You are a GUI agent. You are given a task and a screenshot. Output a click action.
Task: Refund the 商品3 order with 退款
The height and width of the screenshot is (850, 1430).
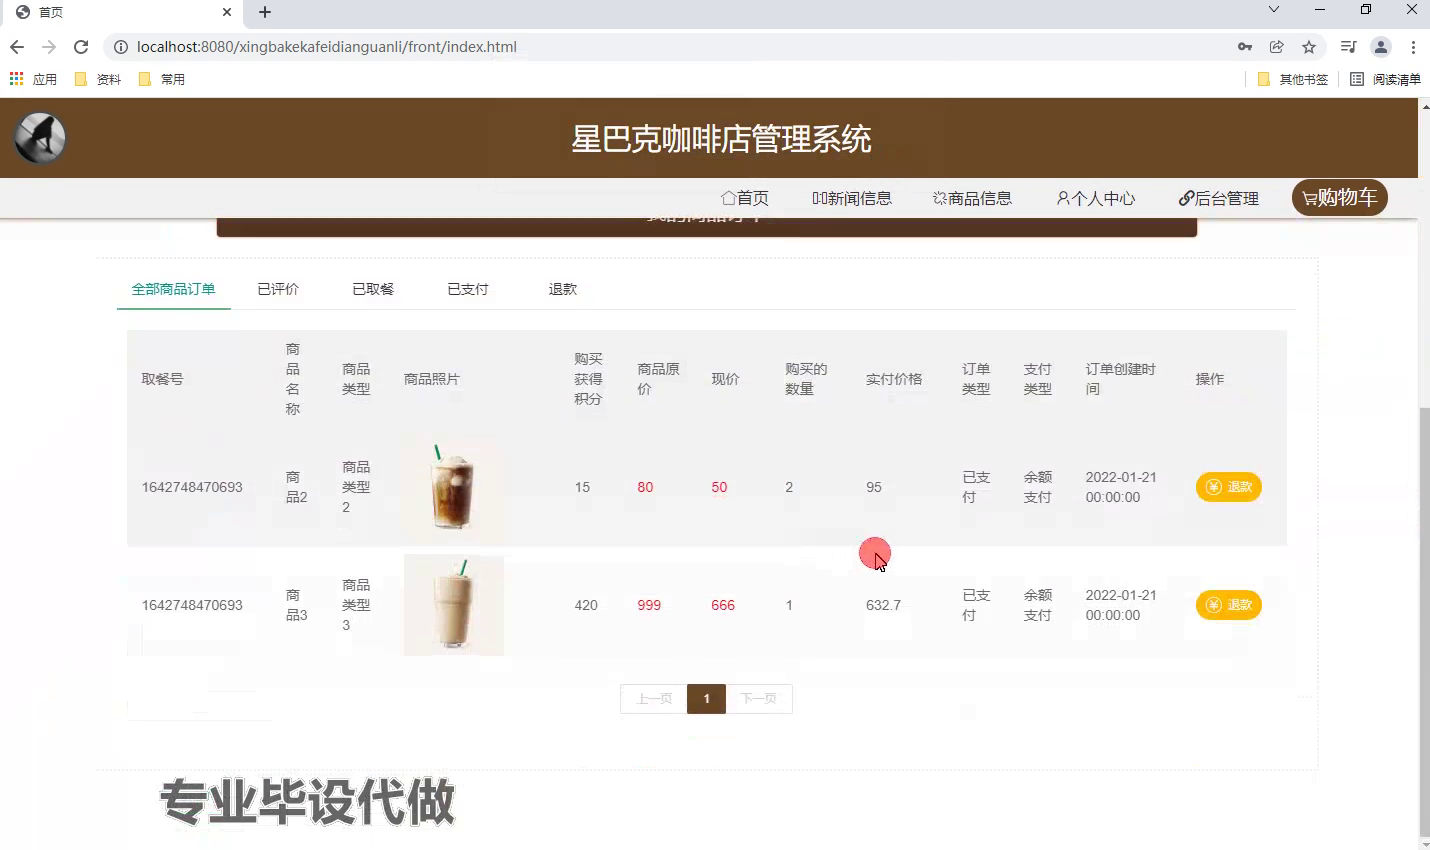(1229, 605)
